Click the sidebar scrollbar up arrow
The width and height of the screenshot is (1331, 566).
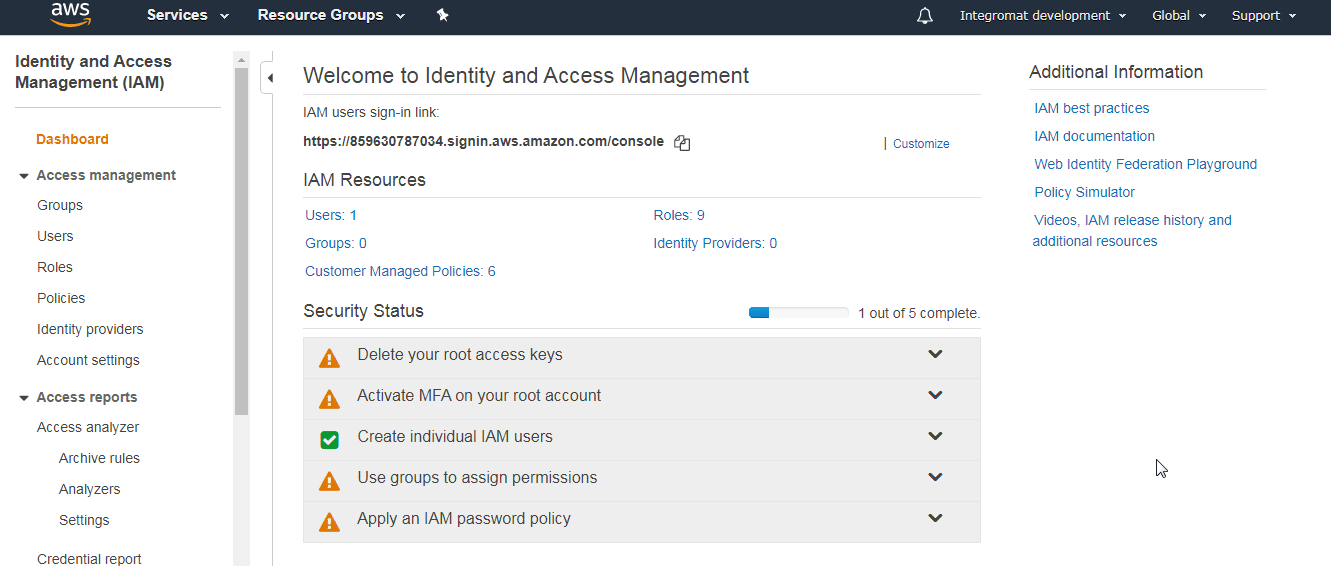pos(241,60)
